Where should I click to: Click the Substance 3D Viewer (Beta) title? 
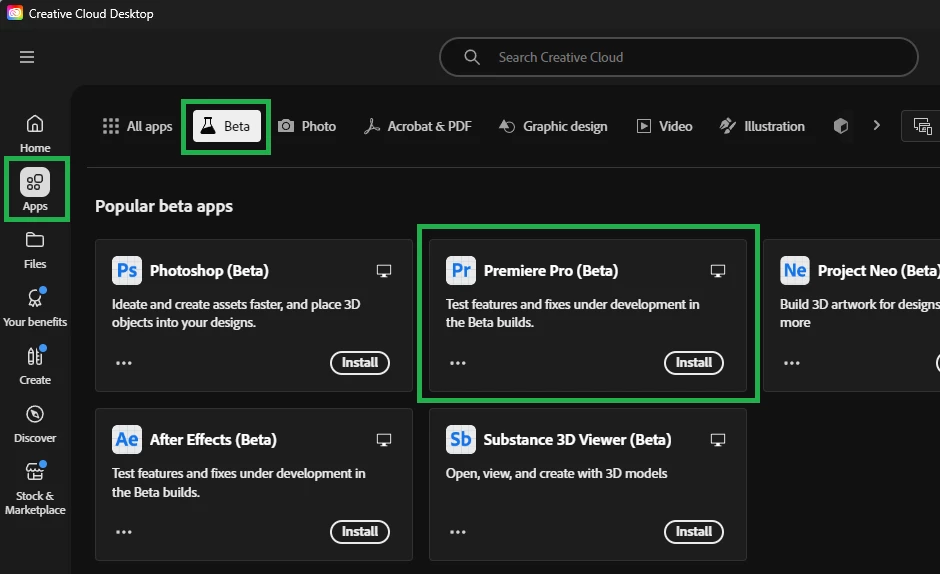click(x=577, y=440)
